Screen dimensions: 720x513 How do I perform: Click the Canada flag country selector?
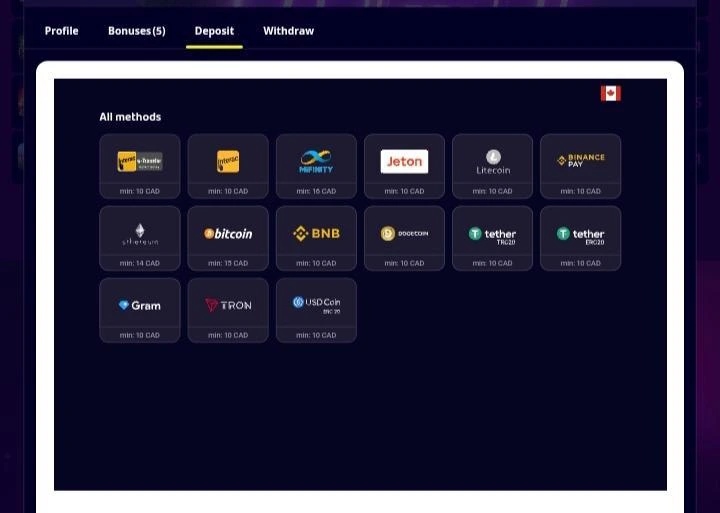click(611, 93)
